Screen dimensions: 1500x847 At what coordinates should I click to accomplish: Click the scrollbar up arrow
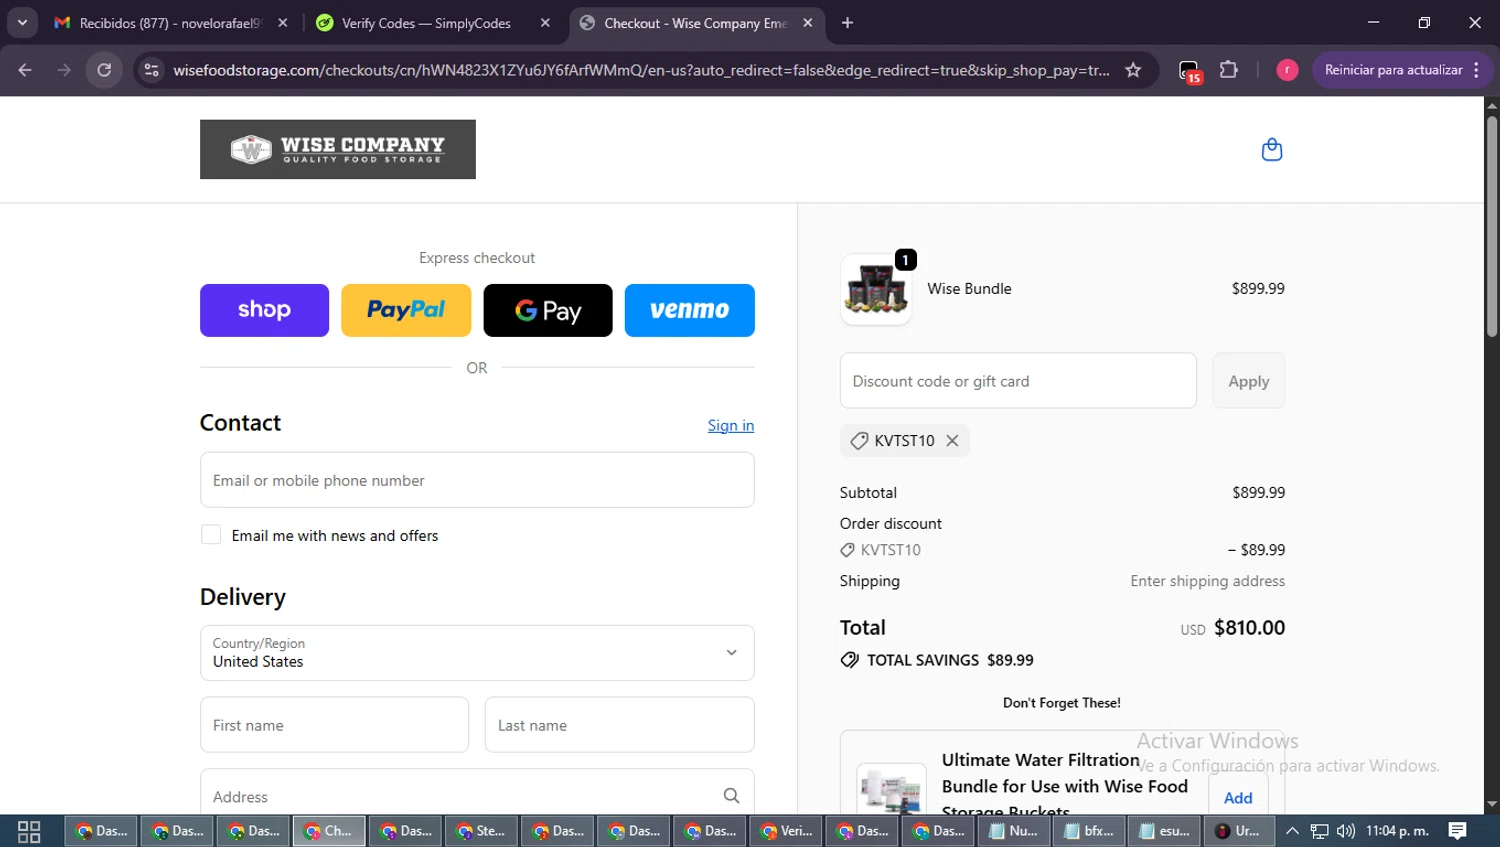coord(1492,104)
